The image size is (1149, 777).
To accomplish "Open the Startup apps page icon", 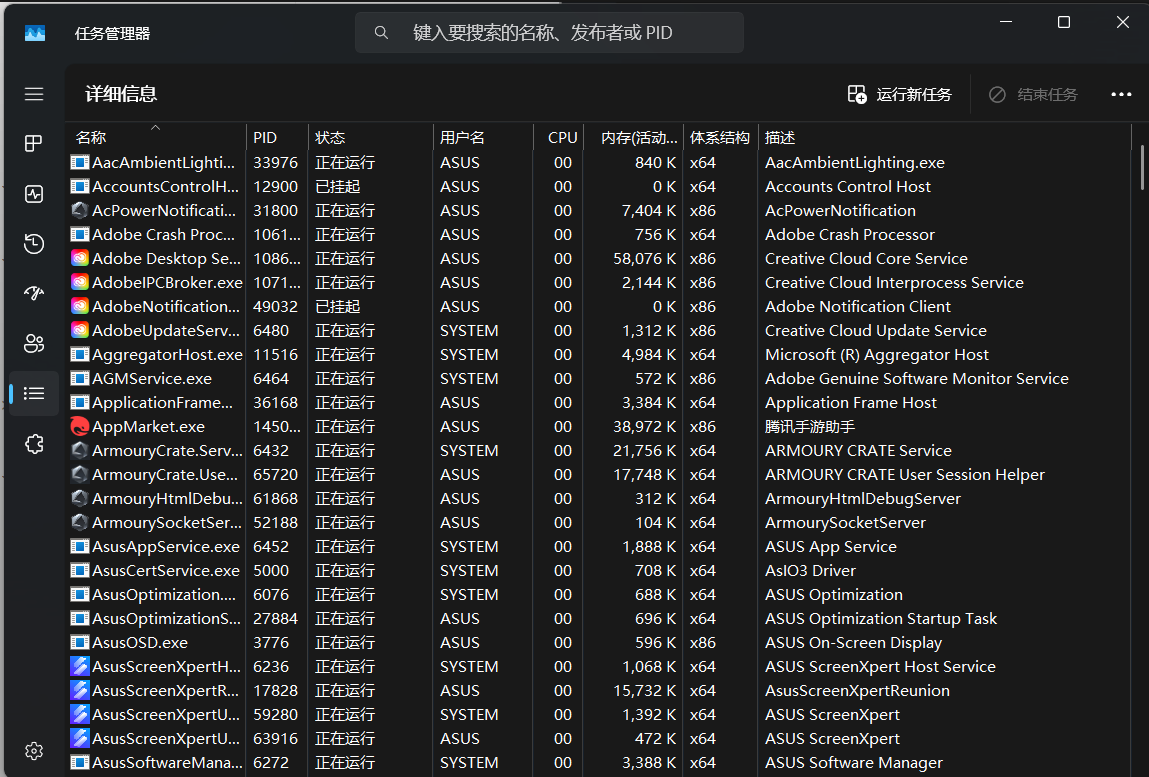I will (x=34, y=293).
